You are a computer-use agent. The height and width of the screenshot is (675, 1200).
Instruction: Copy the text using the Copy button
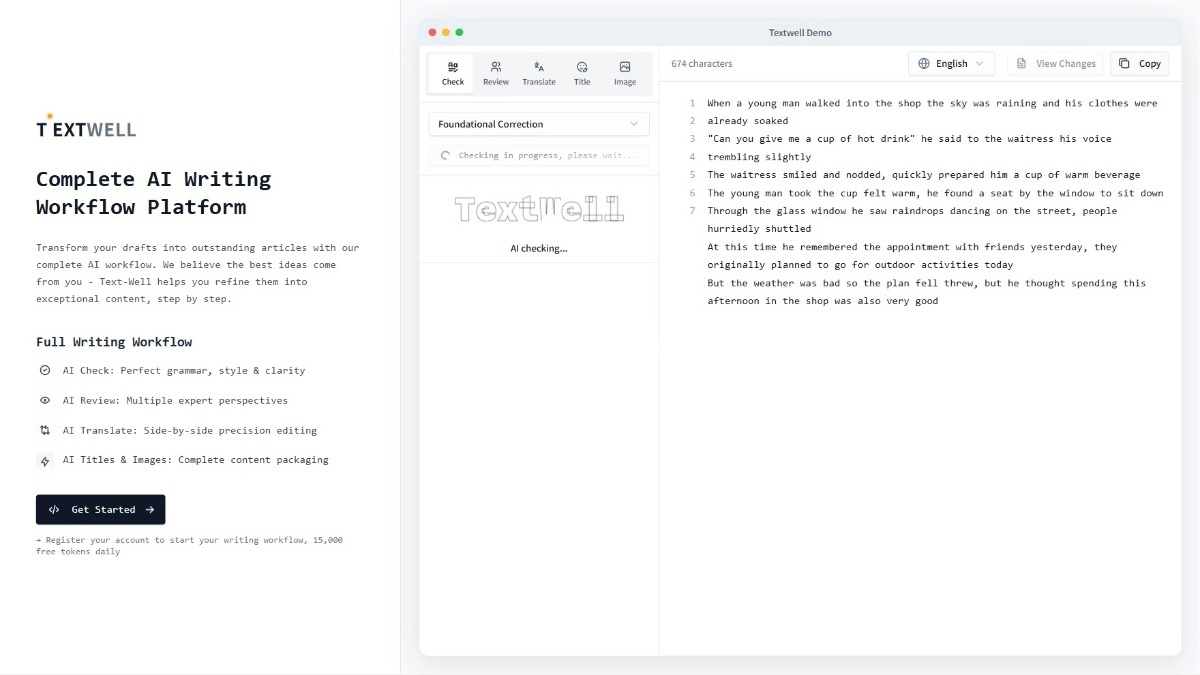[x=1140, y=63]
